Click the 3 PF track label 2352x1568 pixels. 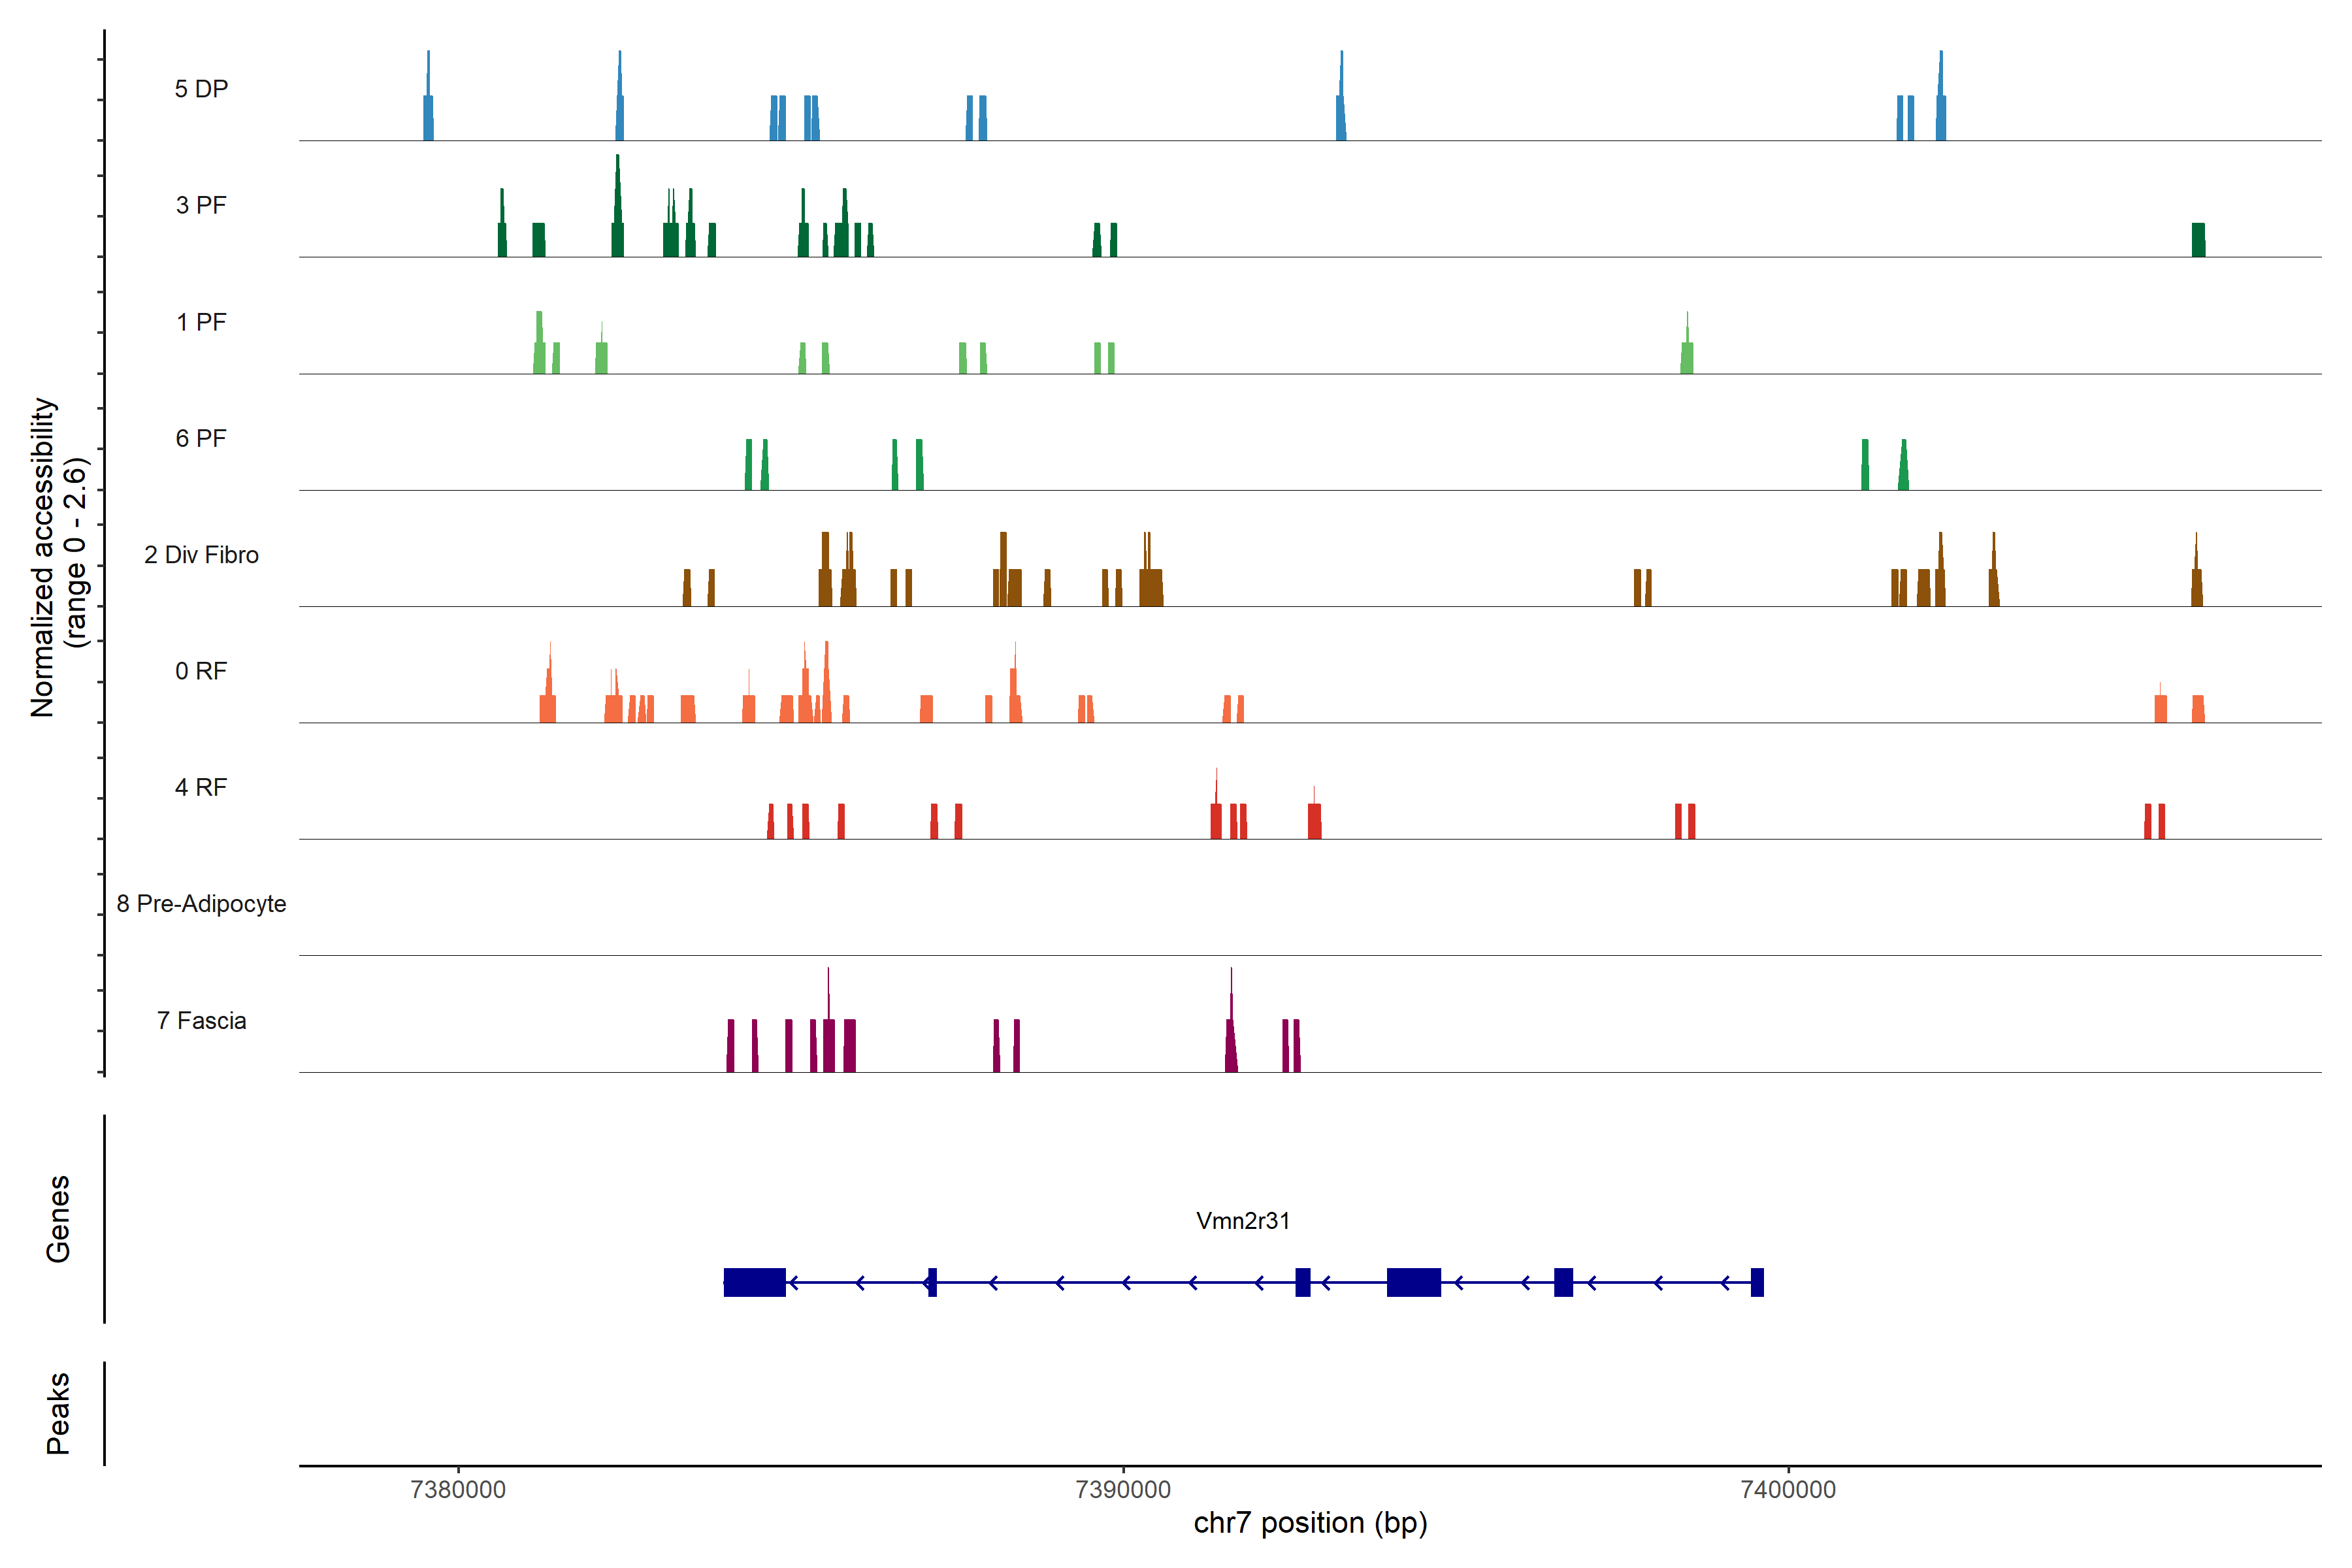201,205
